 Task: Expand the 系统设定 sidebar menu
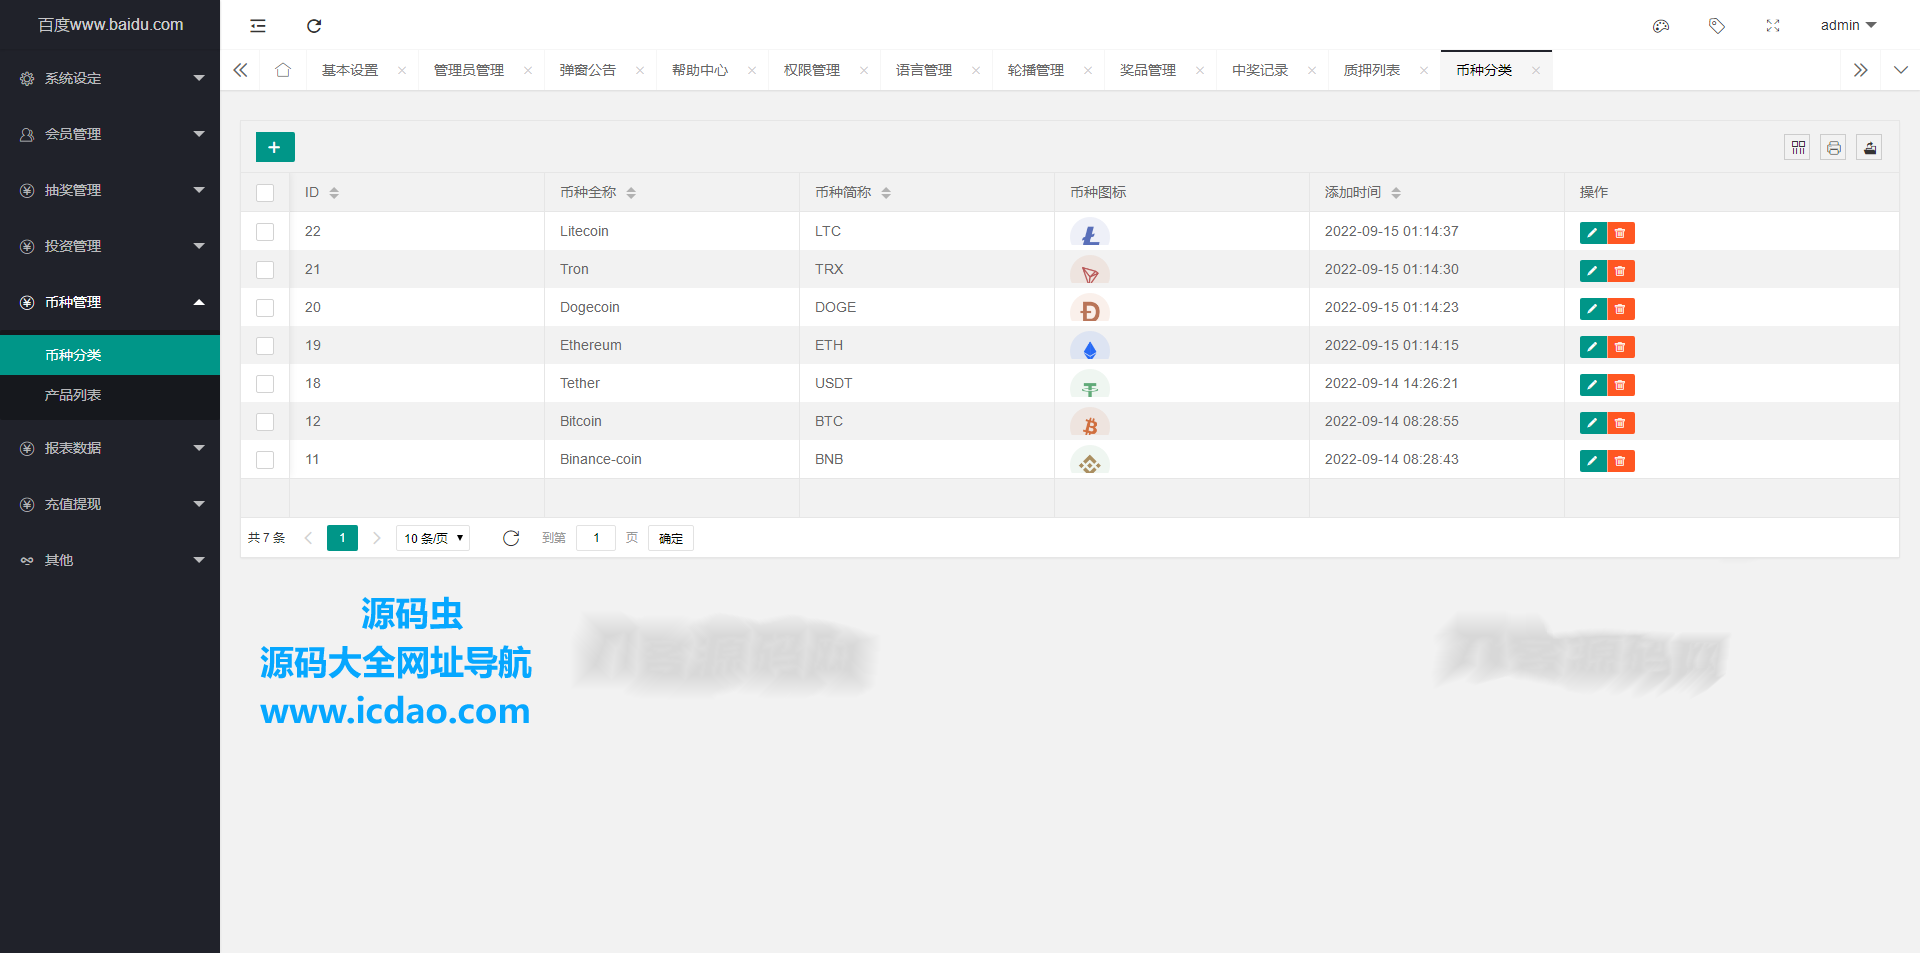pyautogui.click(x=110, y=78)
